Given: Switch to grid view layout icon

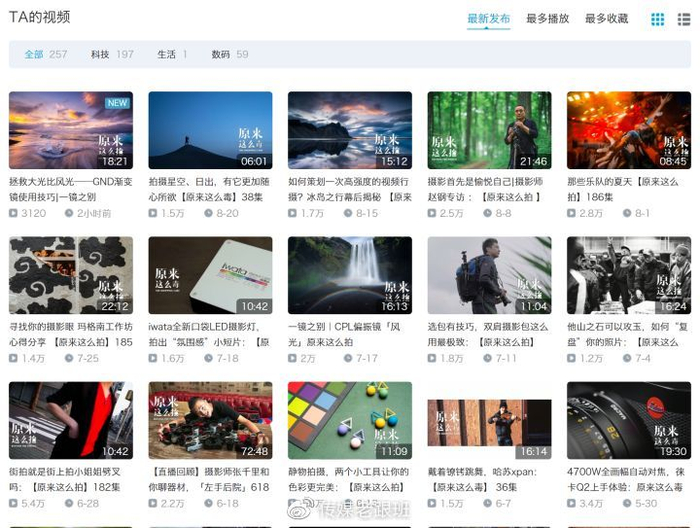Looking at the screenshot, I should pyautogui.click(x=657, y=19).
